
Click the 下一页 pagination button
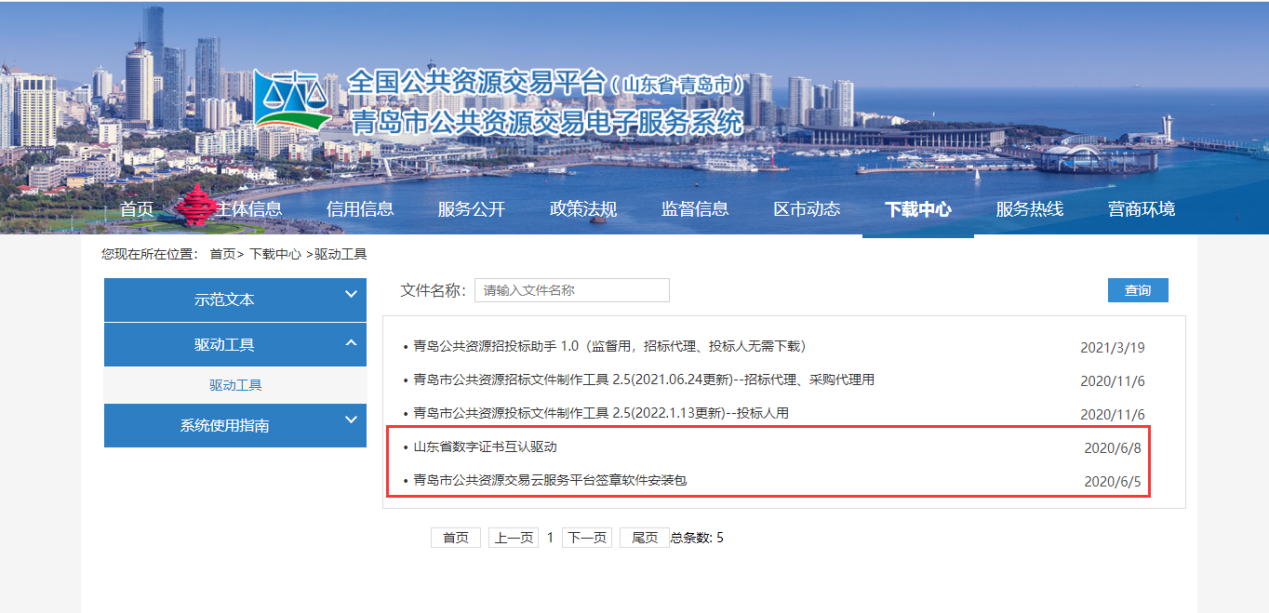click(586, 538)
